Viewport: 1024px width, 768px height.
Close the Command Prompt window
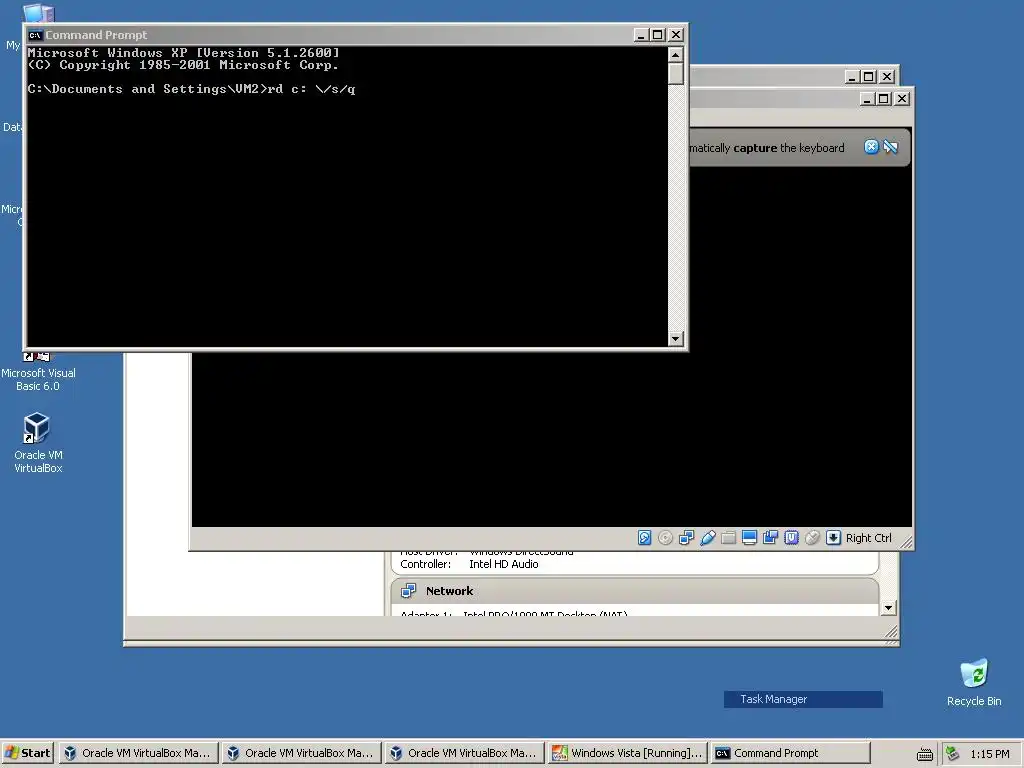(x=676, y=35)
